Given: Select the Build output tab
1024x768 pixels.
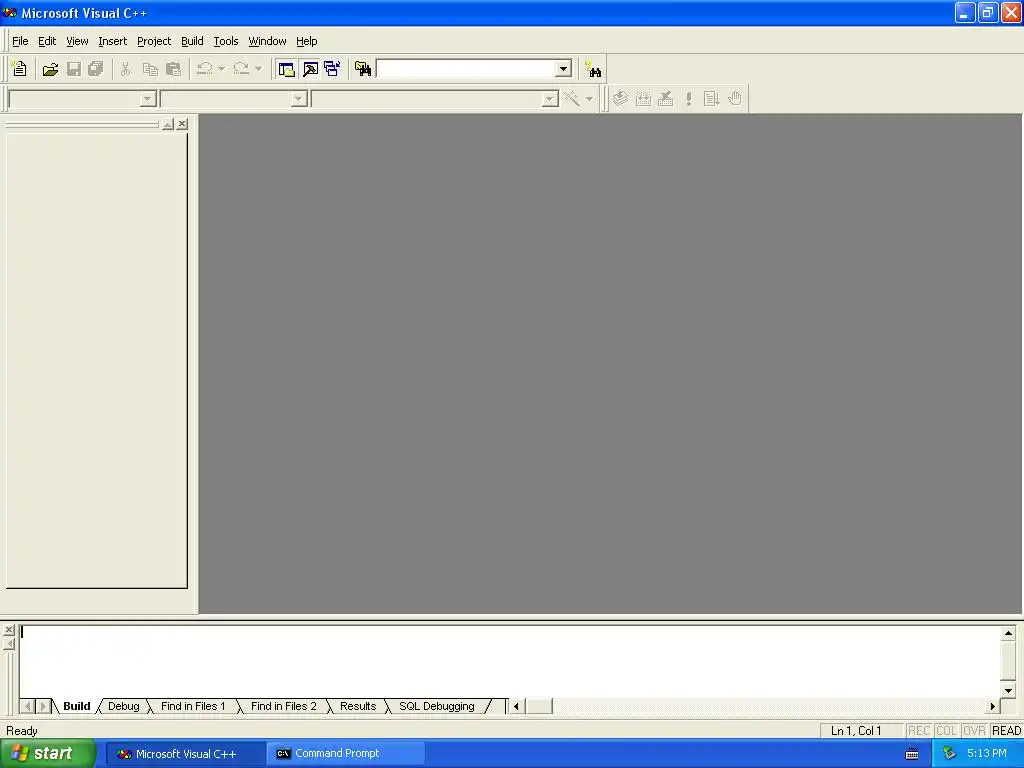Looking at the screenshot, I should click(x=76, y=706).
